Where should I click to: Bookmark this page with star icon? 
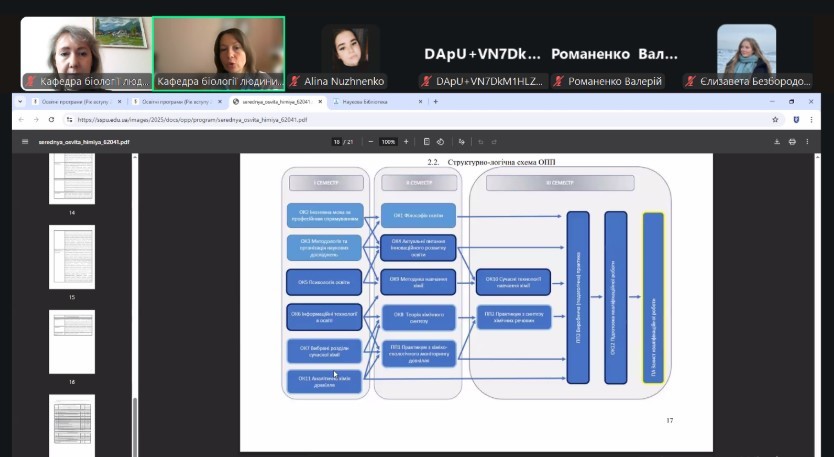pyautogui.click(x=775, y=119)
